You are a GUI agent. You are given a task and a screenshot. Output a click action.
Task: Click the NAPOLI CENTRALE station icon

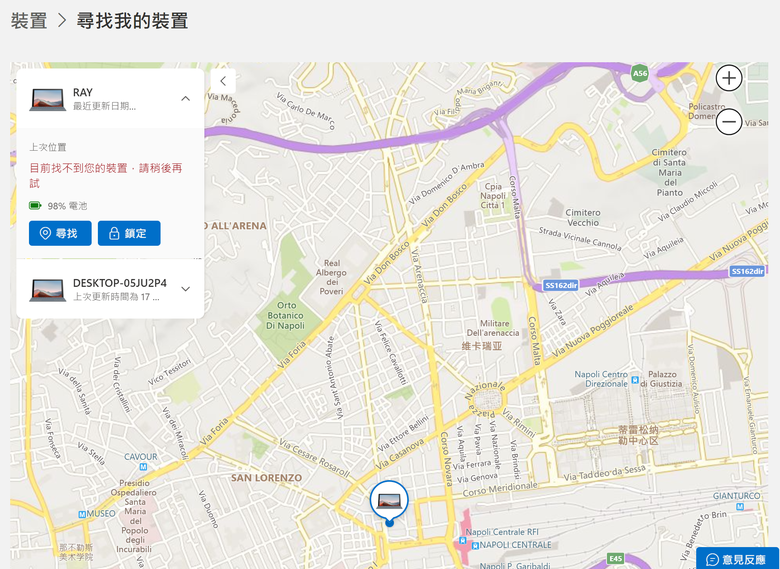tap(475, 545)
